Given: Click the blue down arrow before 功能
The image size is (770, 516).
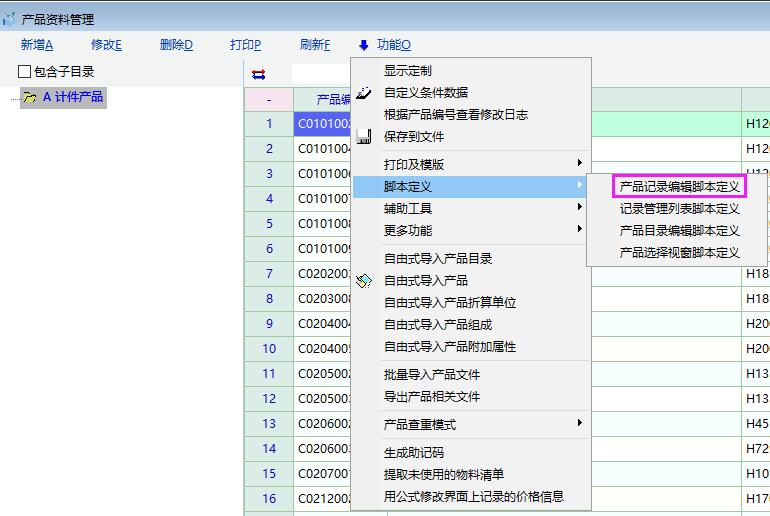Looking at the screenshot, I should [364, 45].
